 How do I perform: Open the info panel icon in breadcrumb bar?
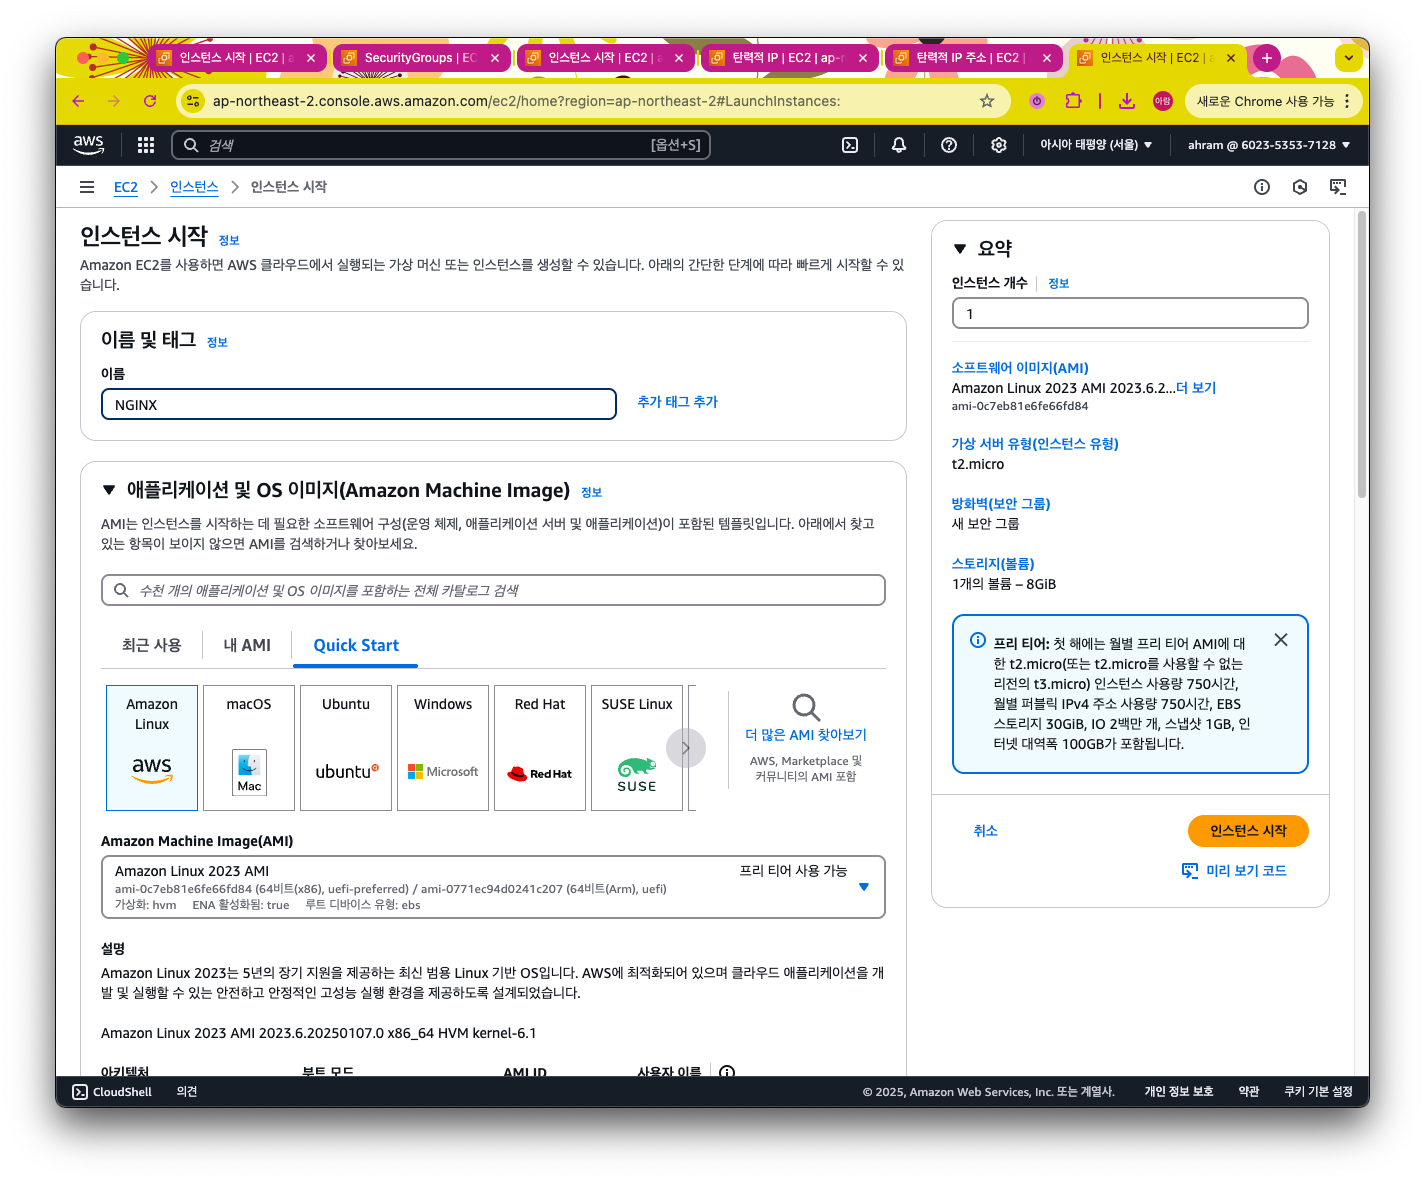(x=1262, y=187)
